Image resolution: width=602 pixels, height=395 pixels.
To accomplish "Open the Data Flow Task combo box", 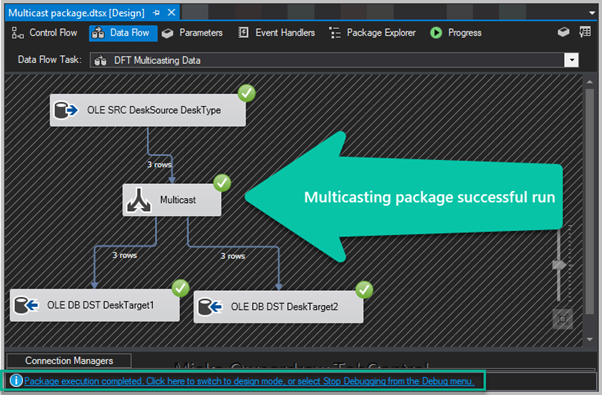I will tap(334, 60).
